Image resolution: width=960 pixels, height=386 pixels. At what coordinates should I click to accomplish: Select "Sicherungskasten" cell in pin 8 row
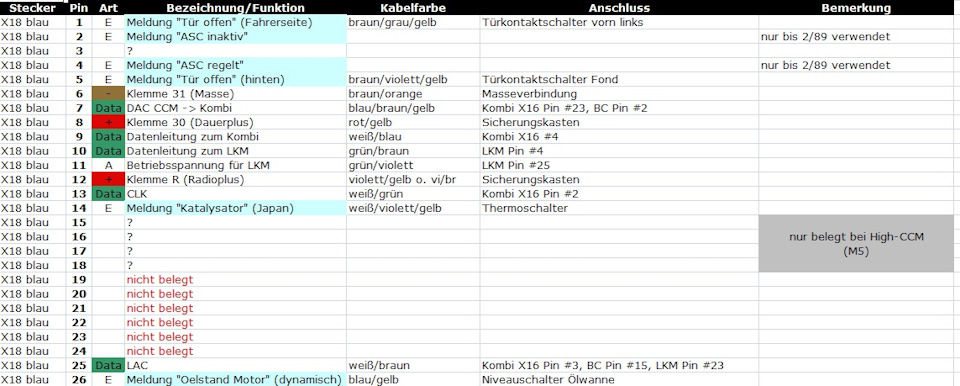(x=619, y=123)
